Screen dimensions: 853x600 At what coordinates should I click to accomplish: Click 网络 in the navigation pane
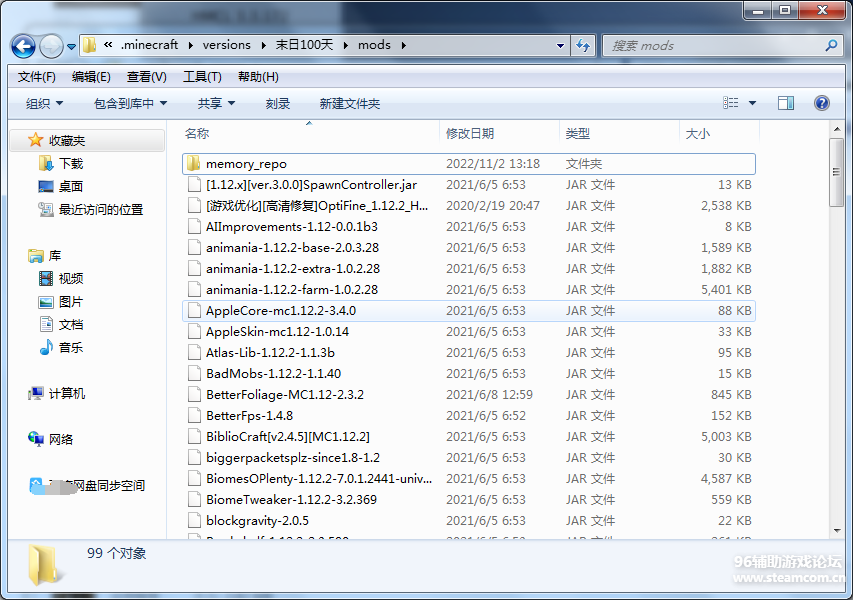click(x=60, y=439)
